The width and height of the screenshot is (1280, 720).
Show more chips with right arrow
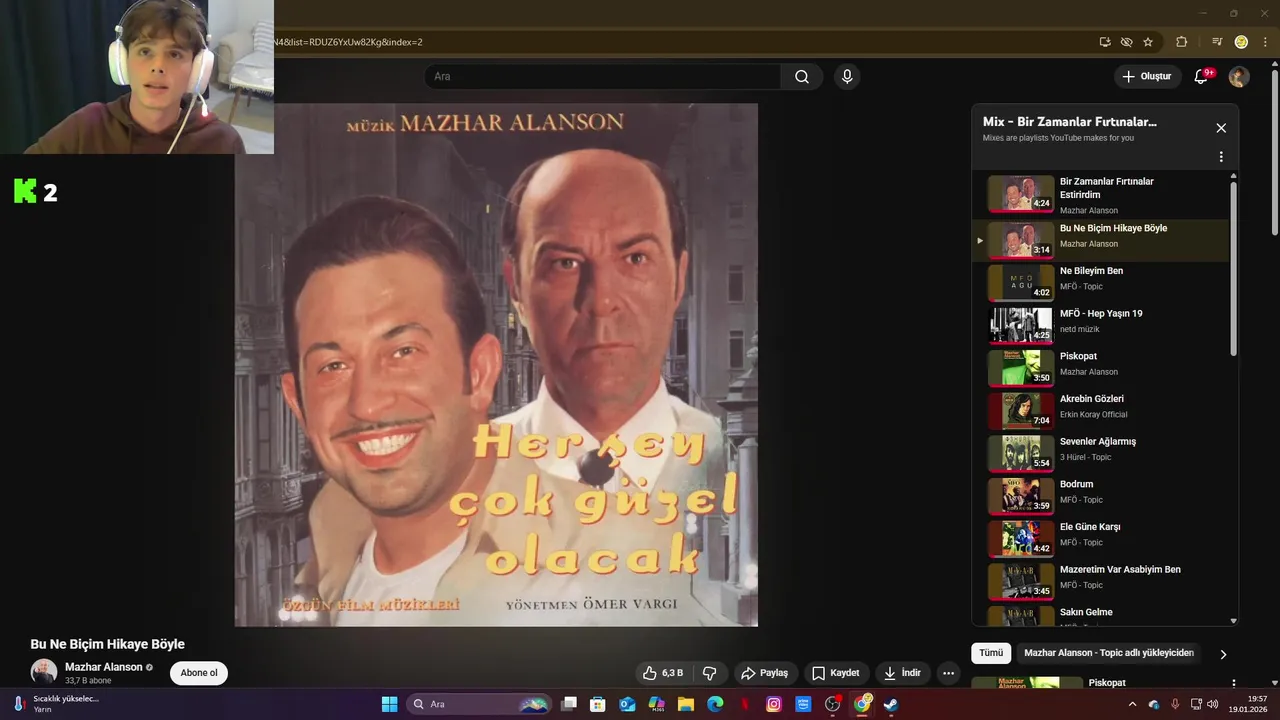tap(1223, 654)
